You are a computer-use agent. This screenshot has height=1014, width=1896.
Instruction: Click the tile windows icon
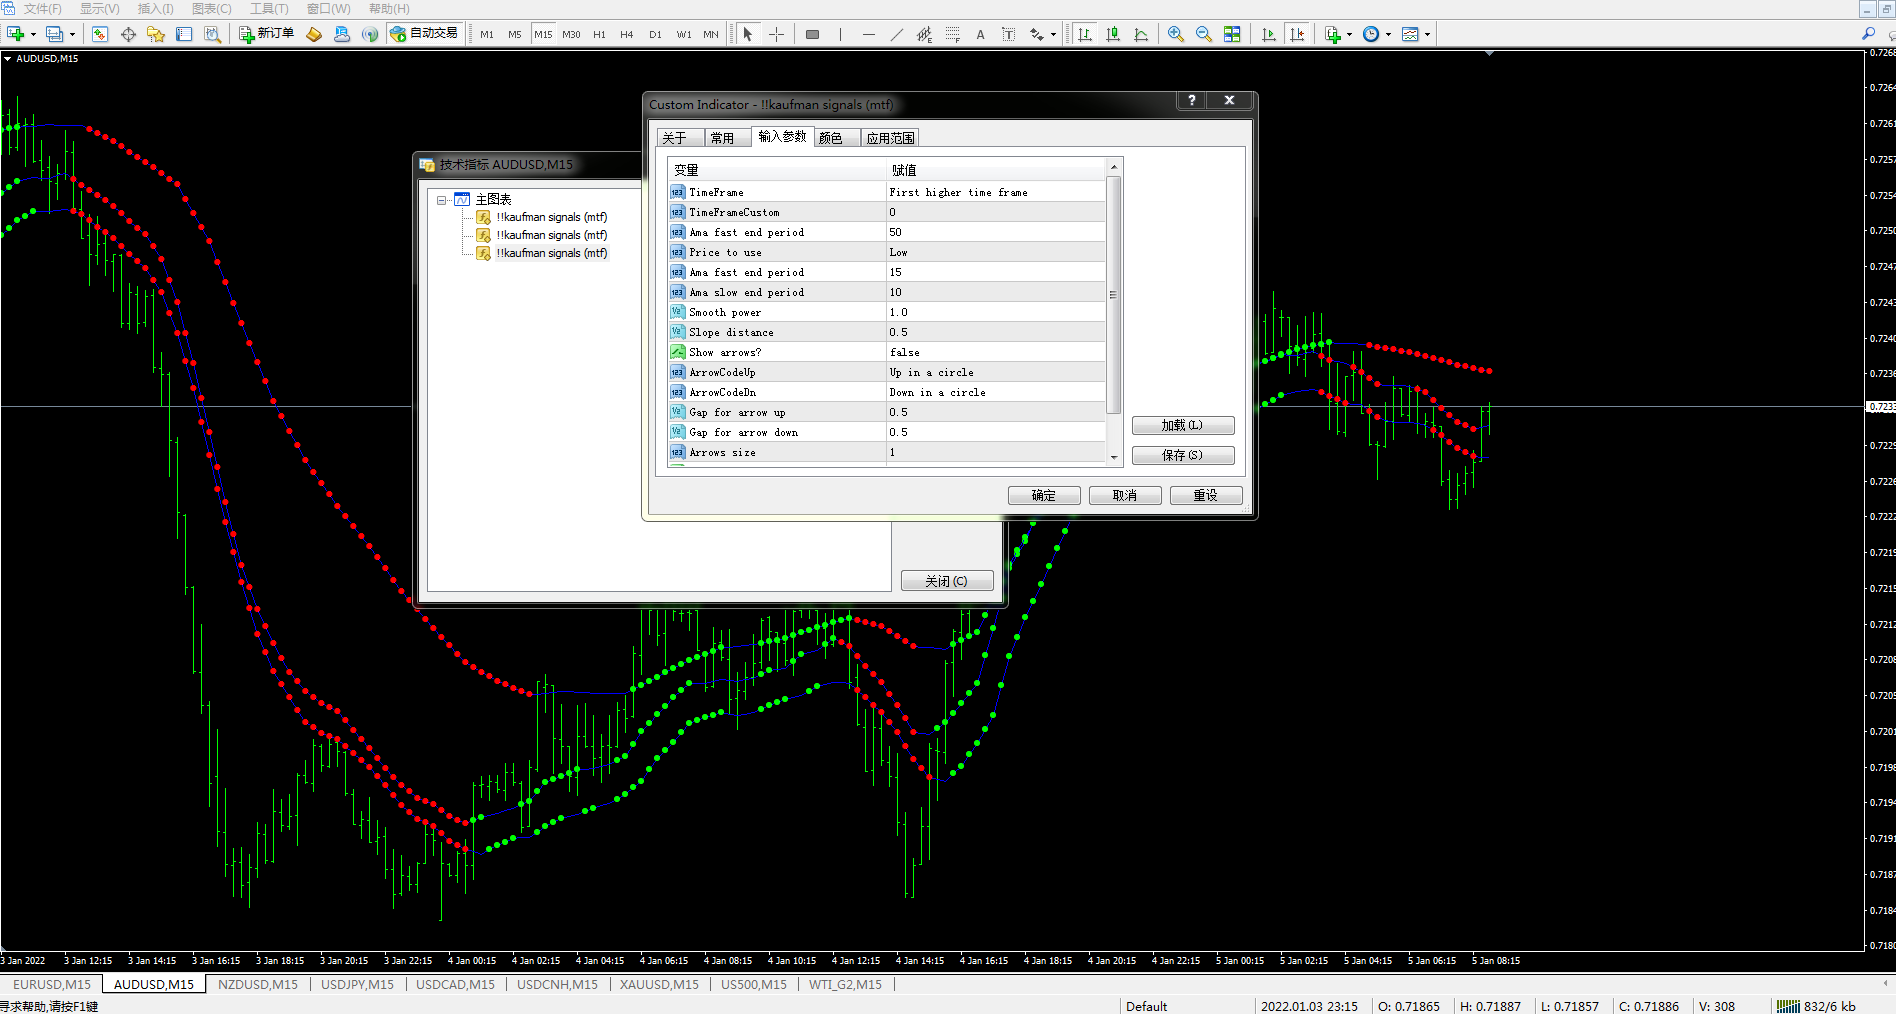point(1232,34)
